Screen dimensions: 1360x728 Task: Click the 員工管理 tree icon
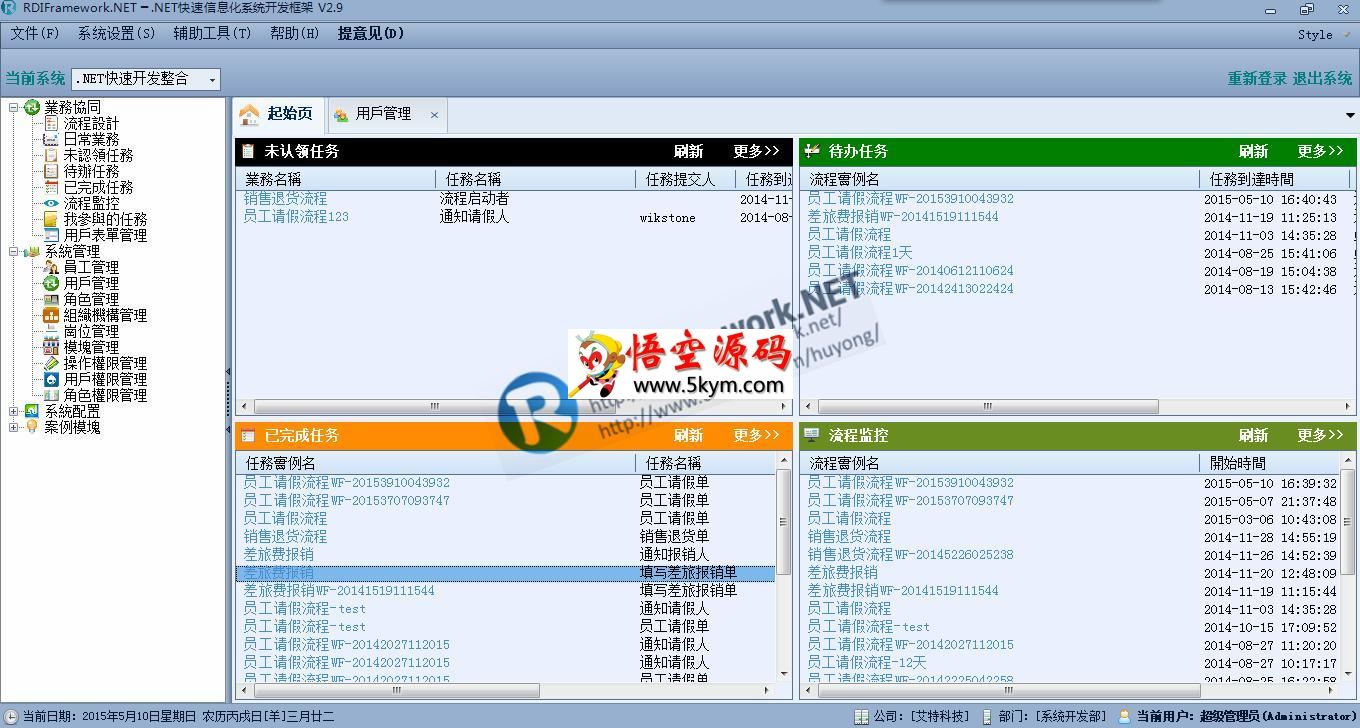51,267
